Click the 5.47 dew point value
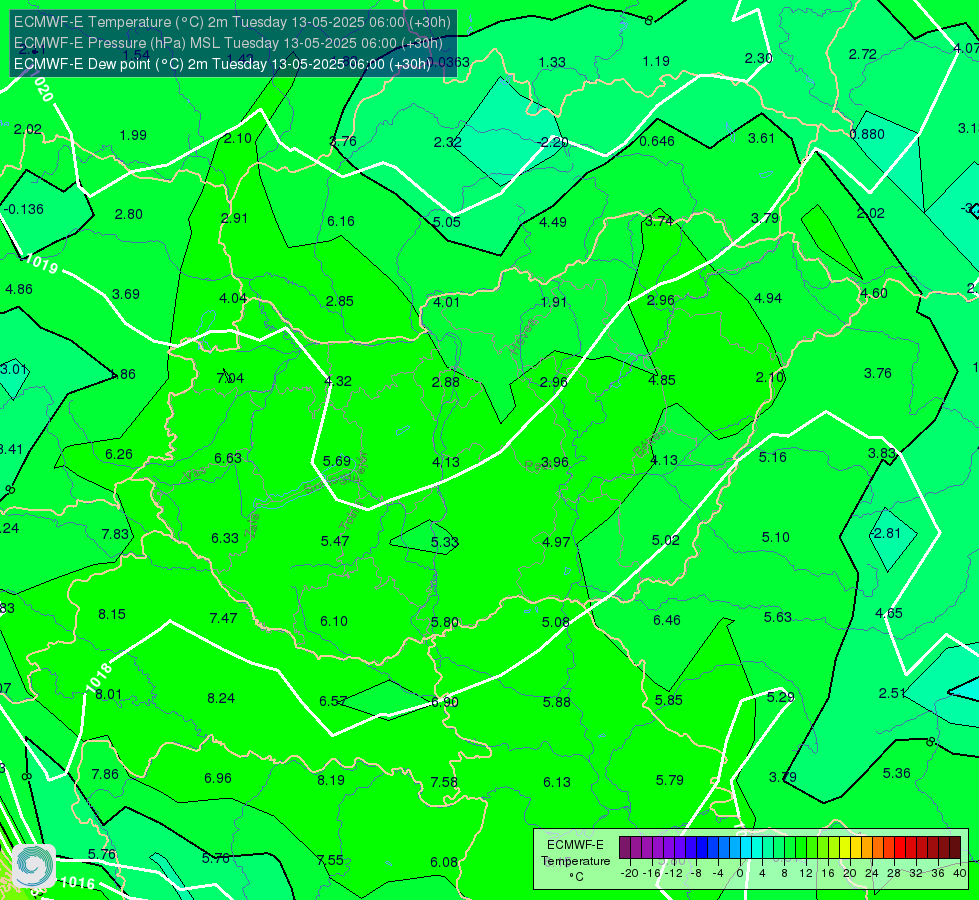The height and width of the screenshot is (900, 979). point(335,541)
